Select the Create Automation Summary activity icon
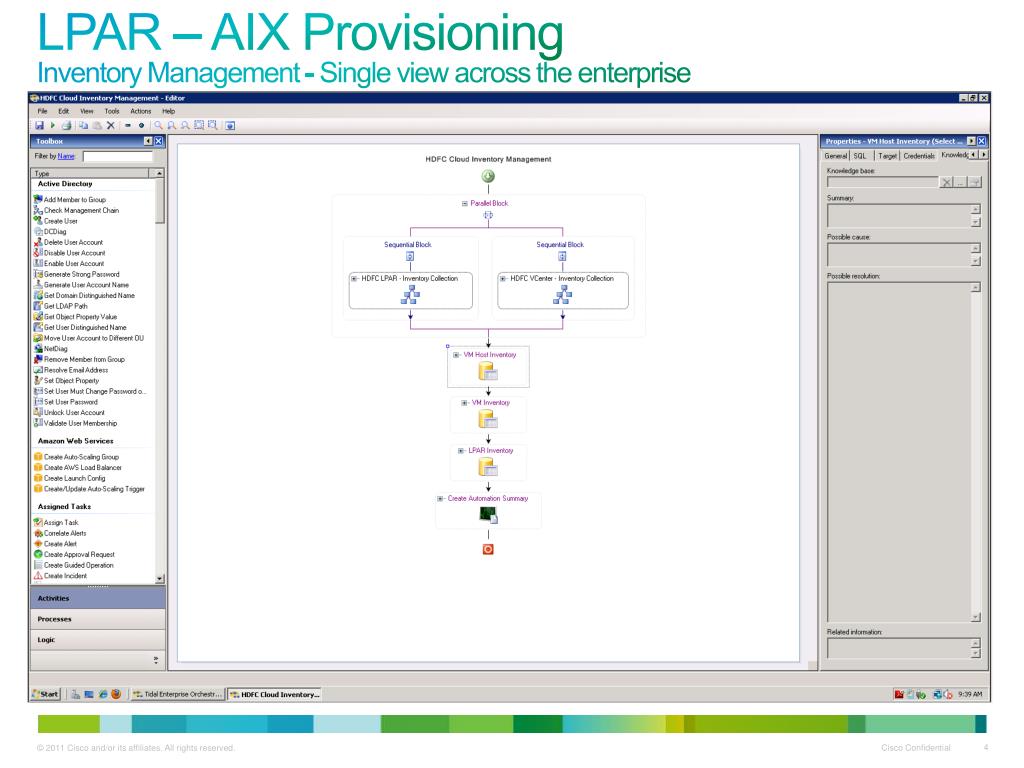 coord(488,515)
